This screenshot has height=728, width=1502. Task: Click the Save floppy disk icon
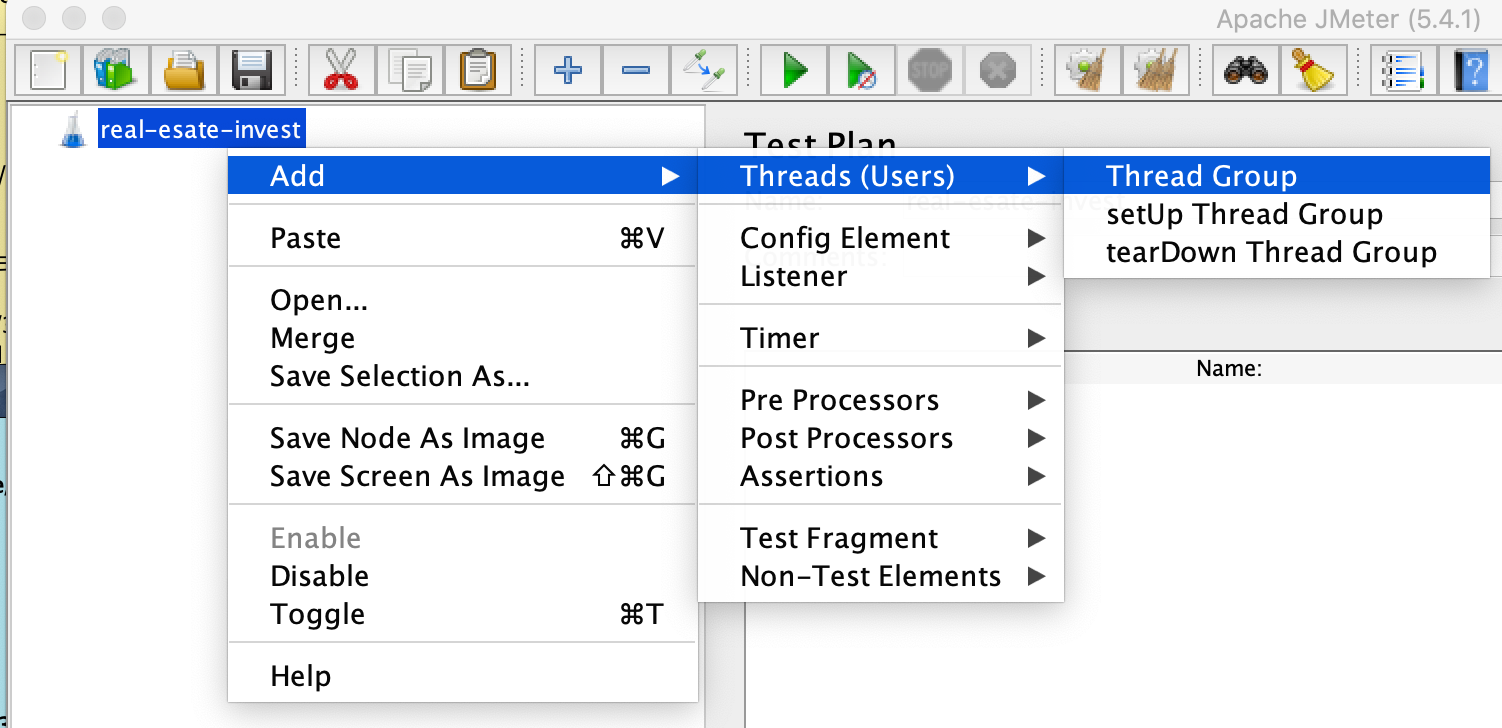[x=253, y=71]
